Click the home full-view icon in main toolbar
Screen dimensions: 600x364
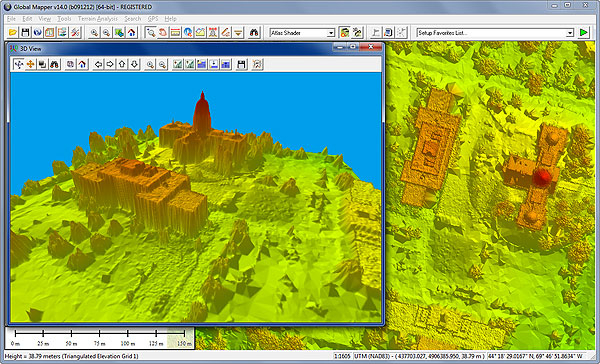pos(132,33)
